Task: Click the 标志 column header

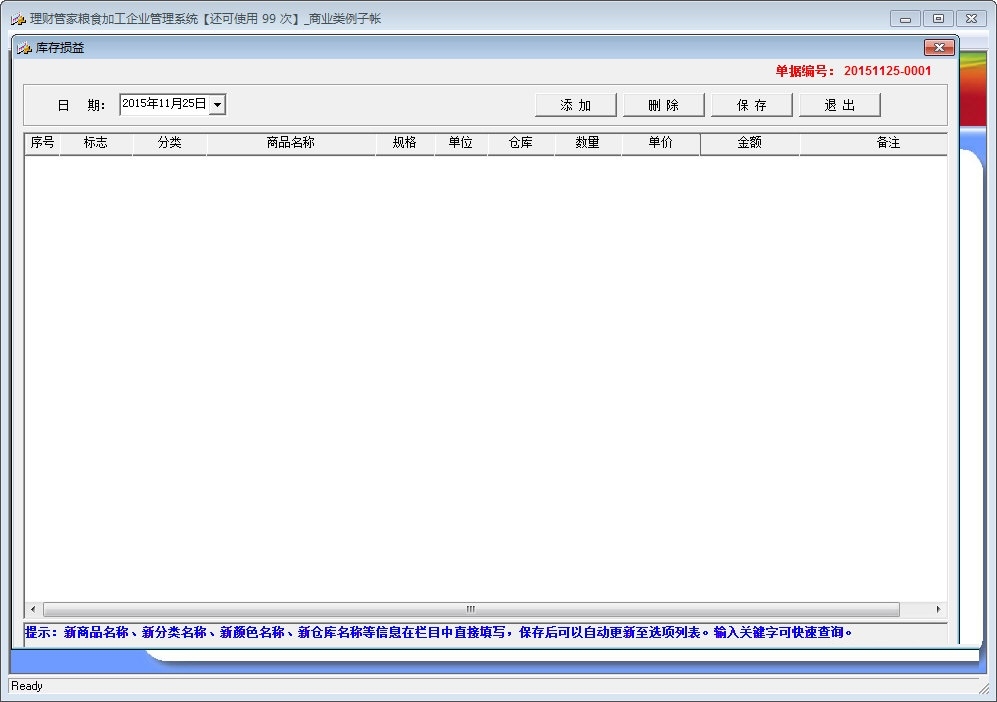Action: coord(96,143)
